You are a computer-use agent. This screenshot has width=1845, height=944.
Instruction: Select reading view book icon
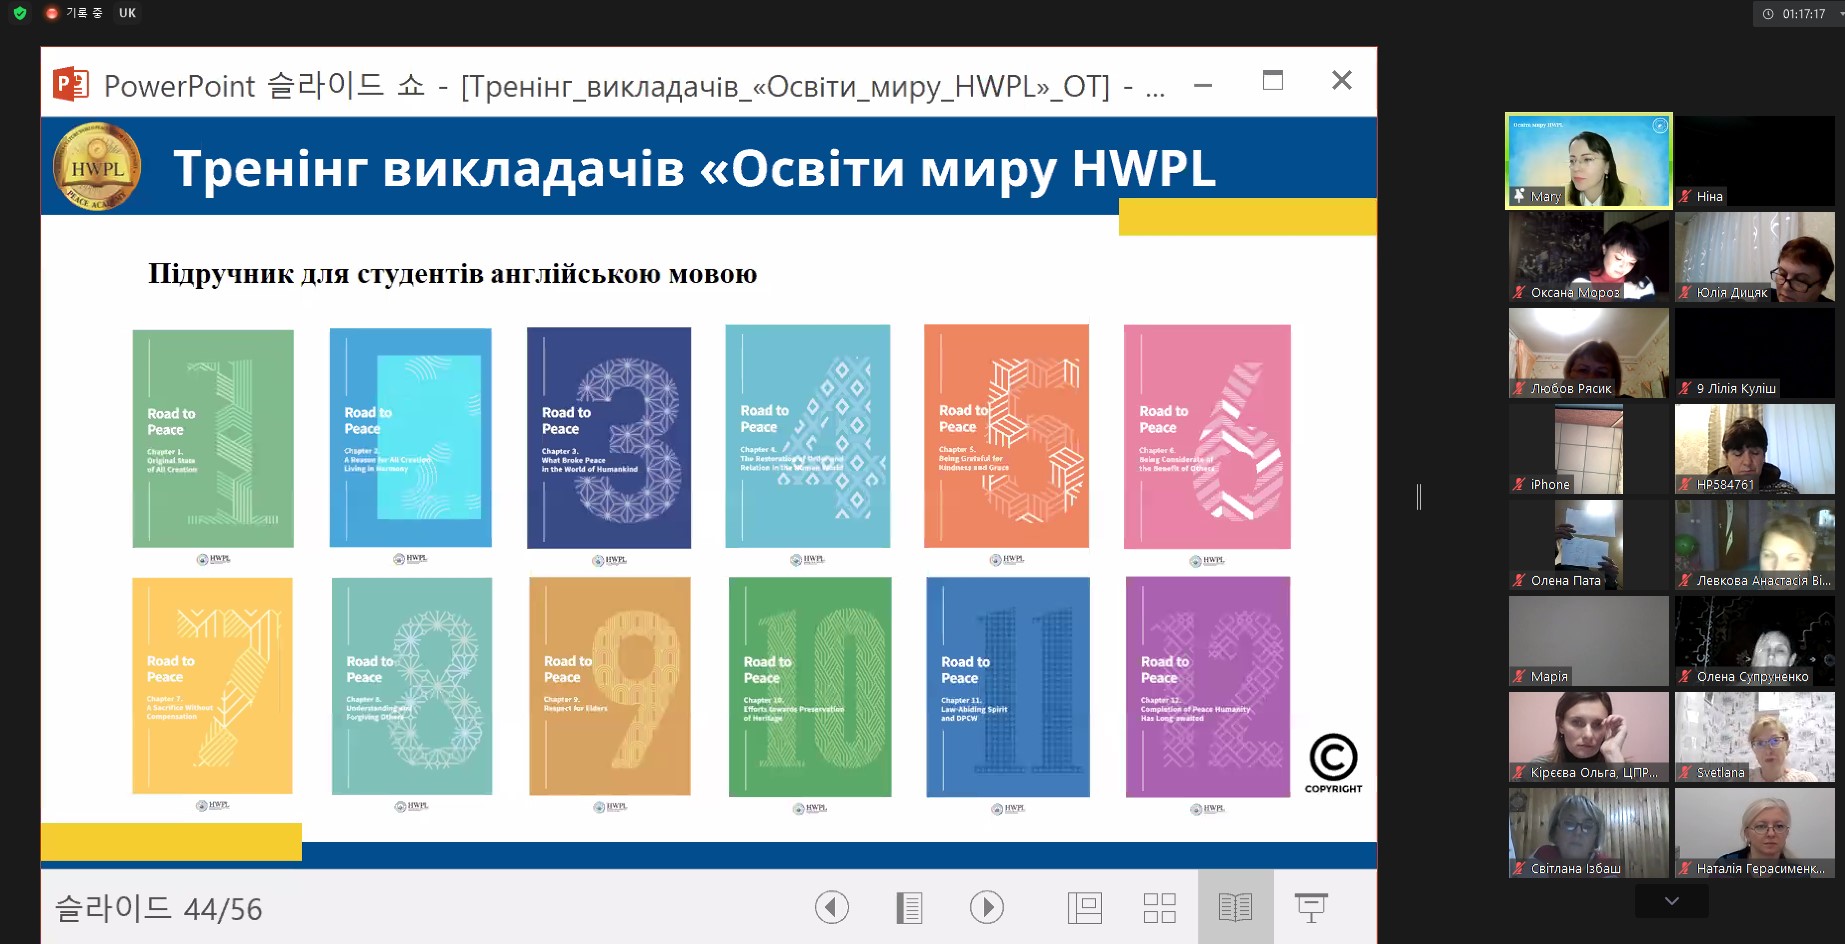click(x=1235, y=908)
